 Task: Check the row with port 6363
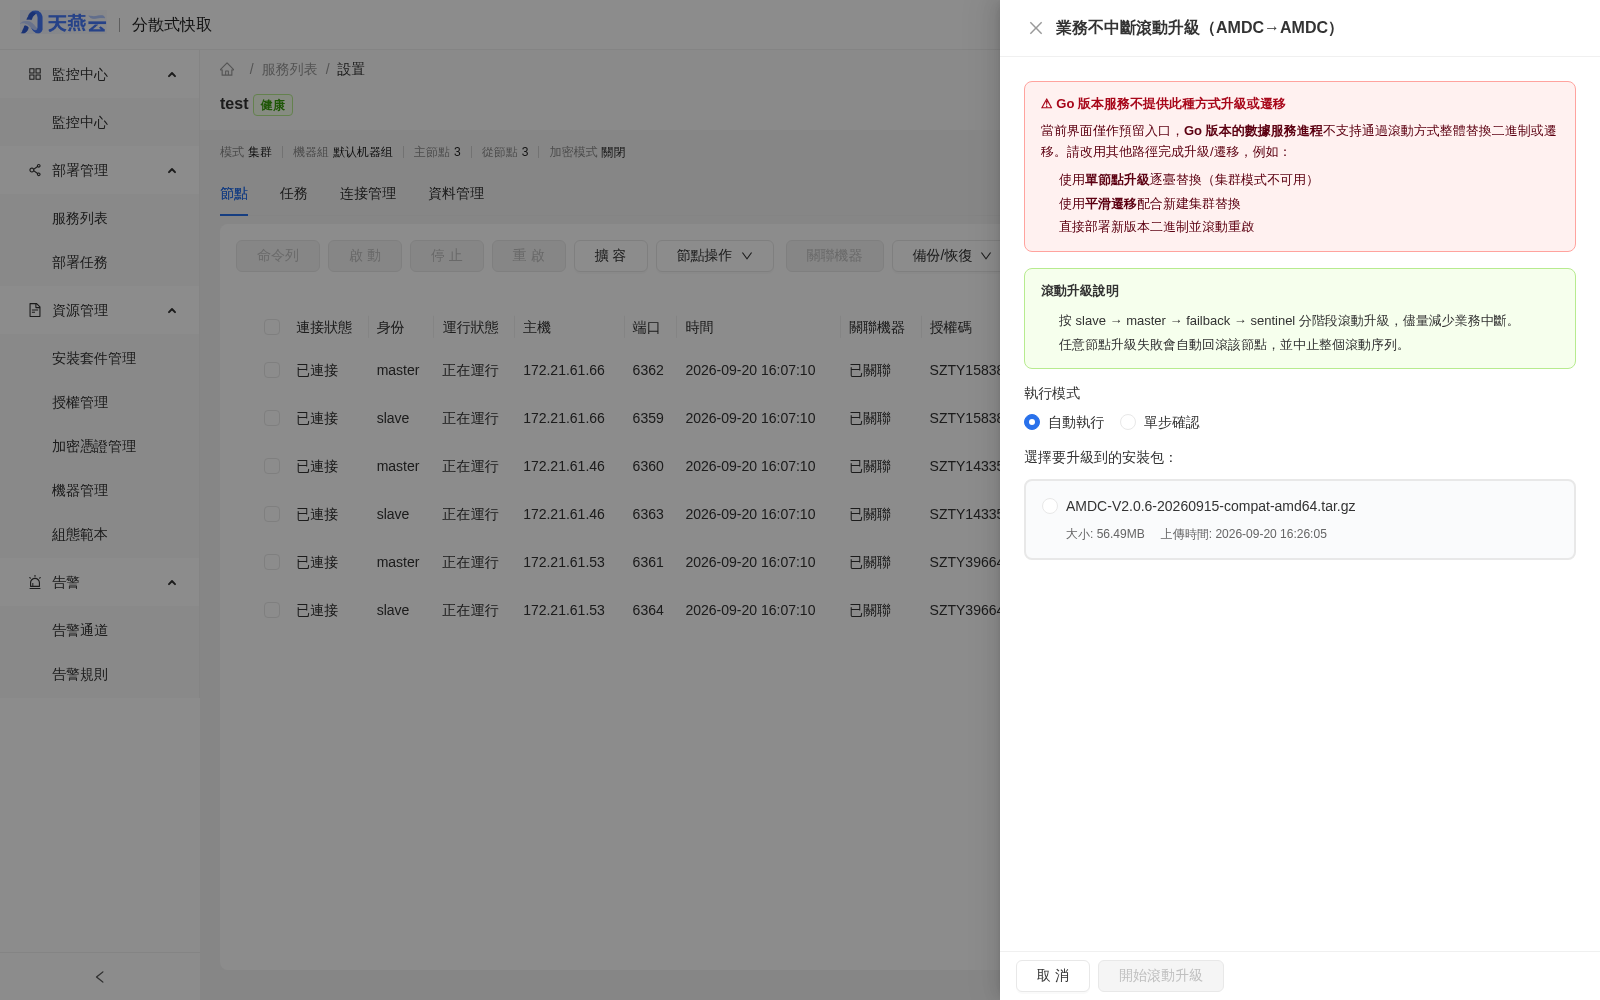[272, 514]
